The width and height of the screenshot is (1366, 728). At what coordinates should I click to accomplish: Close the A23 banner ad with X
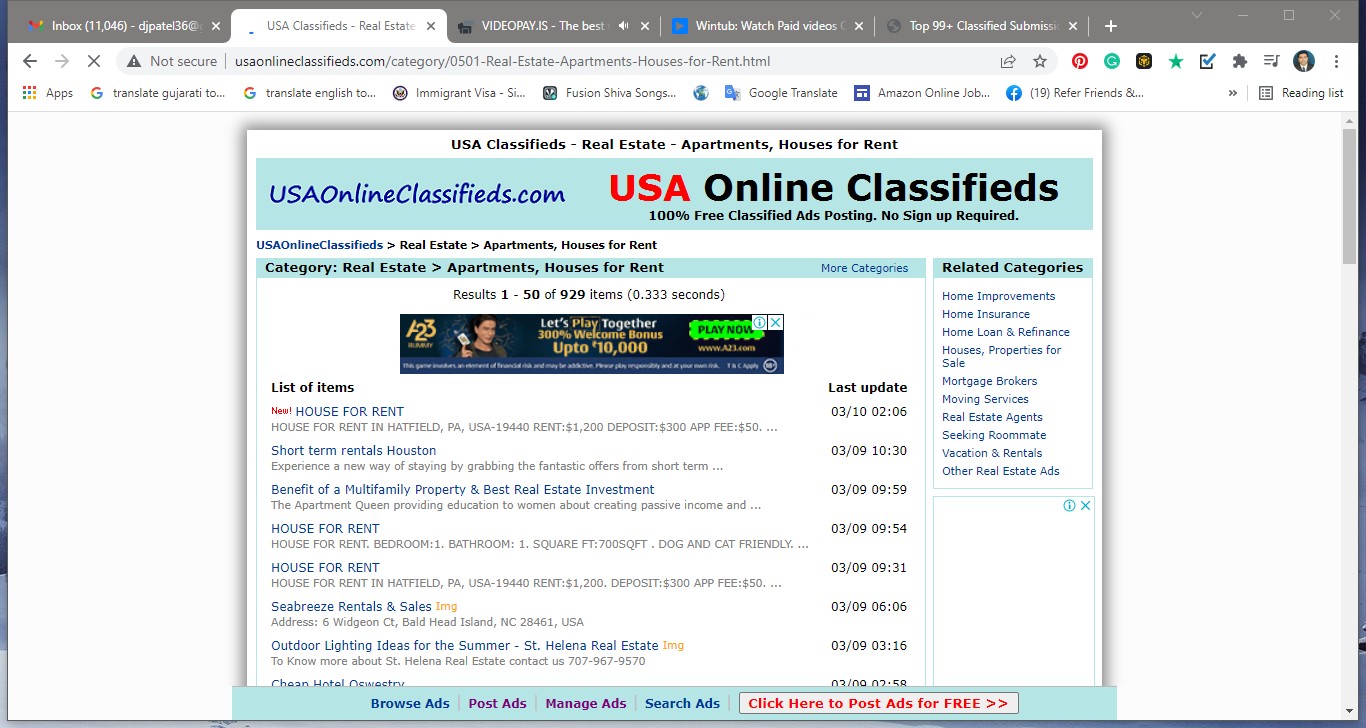pyautogui.click(x=776, y=322)
